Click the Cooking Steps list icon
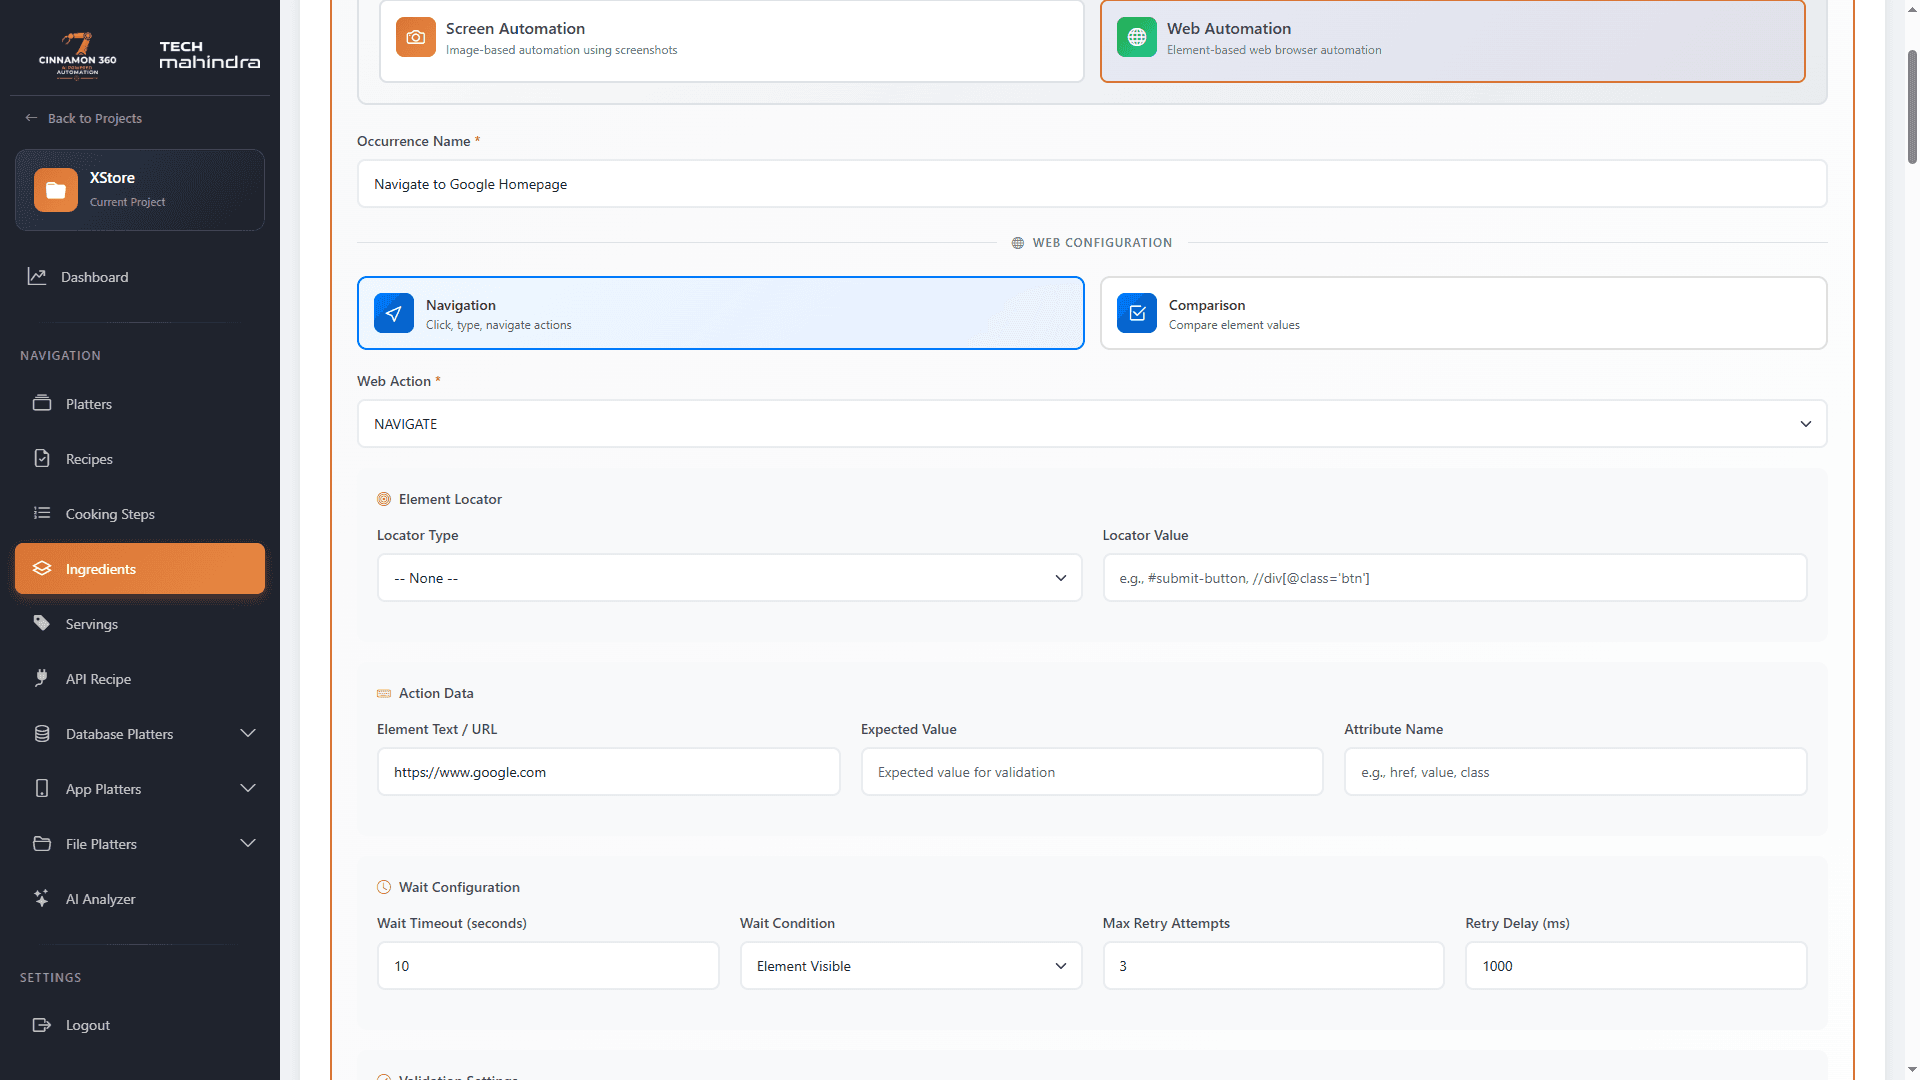 [x=42, y=513]
